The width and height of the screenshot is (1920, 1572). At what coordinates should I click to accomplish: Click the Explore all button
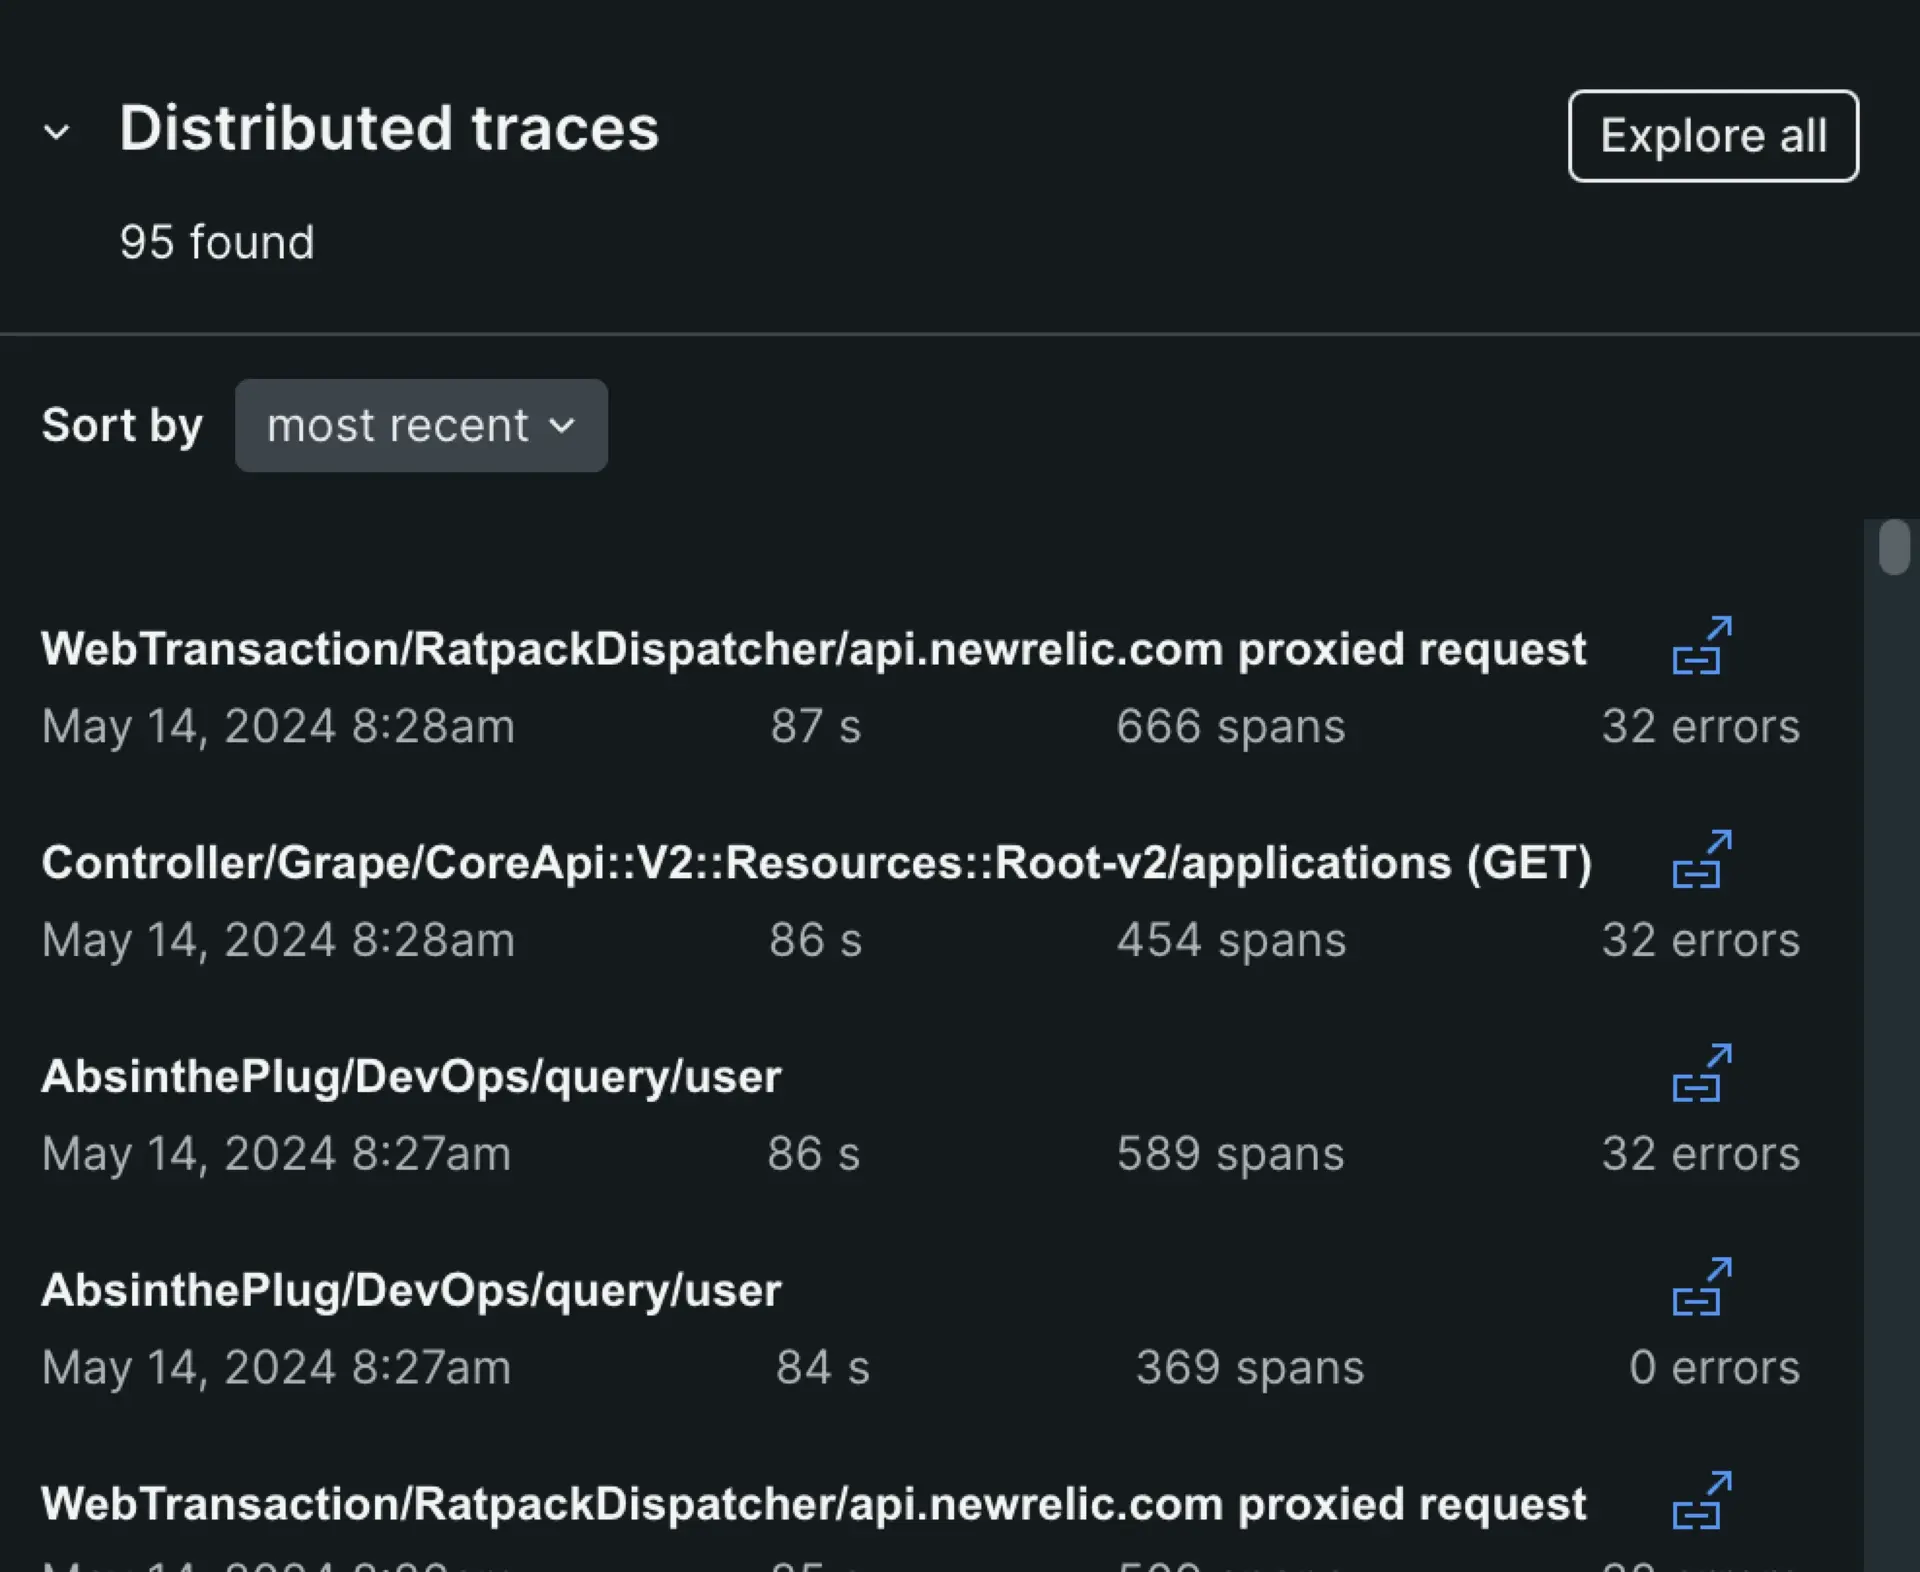click(1711, 135)
